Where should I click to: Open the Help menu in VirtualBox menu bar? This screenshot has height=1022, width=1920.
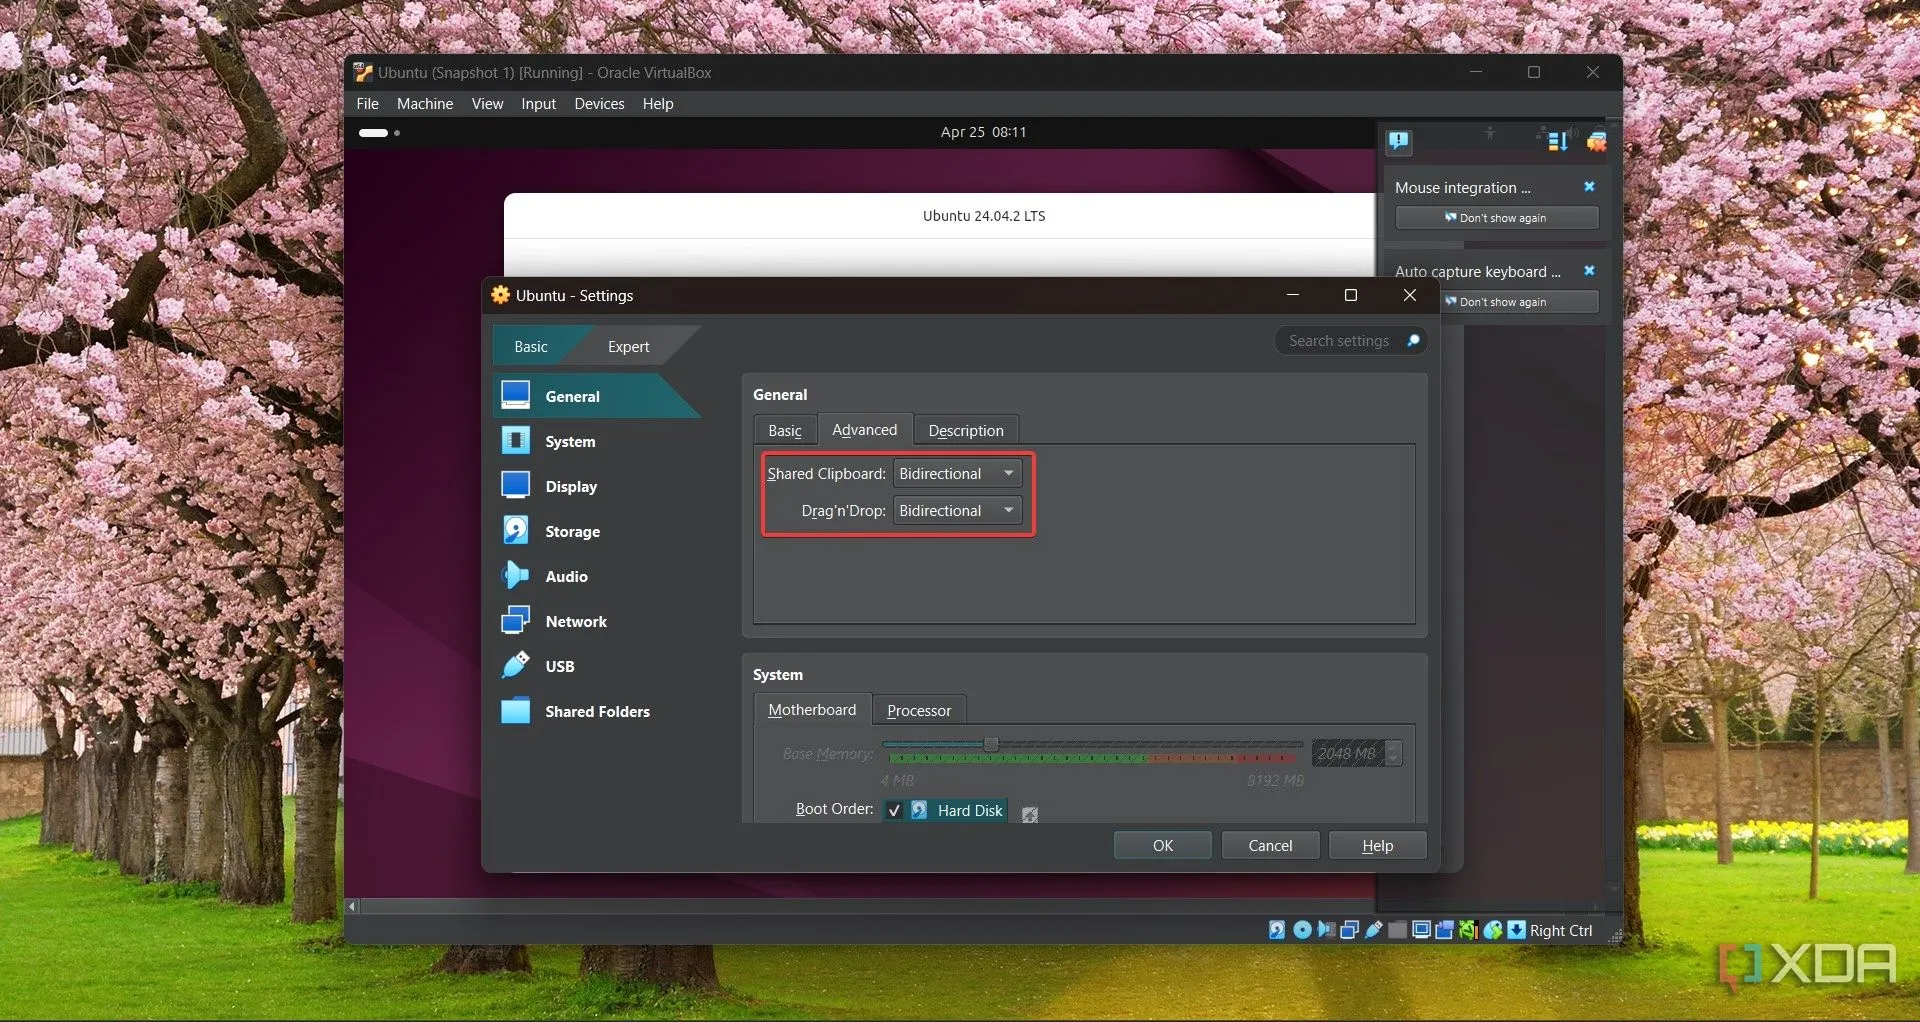658,104
